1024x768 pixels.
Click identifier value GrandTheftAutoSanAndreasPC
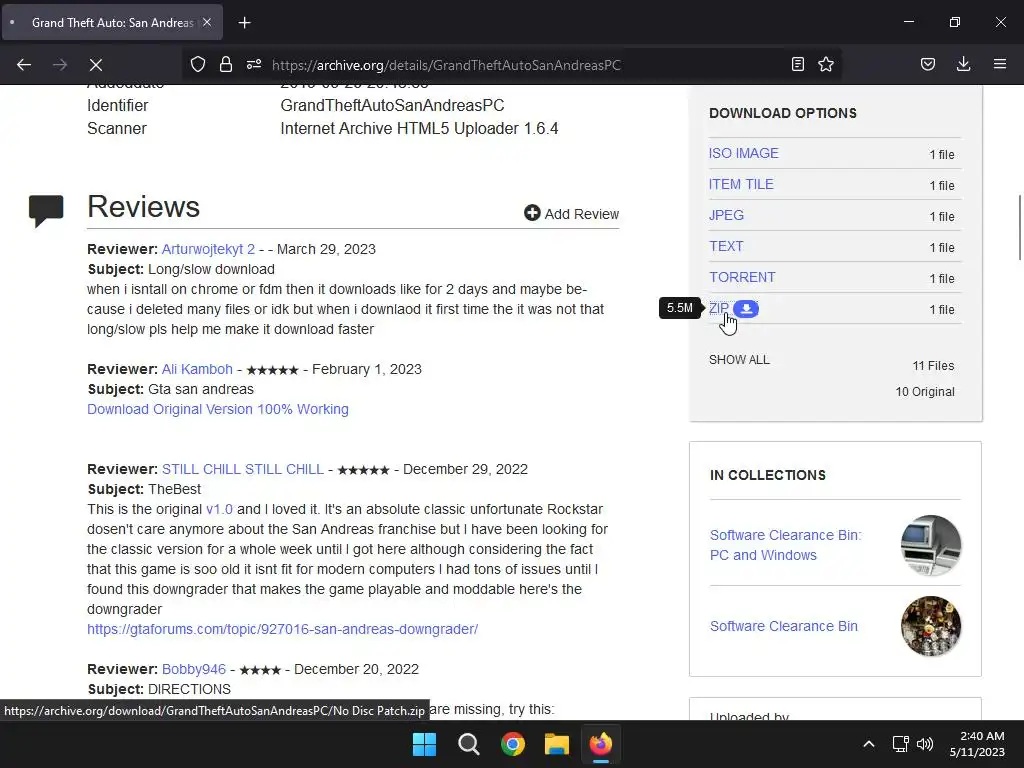[x=392, y=105]
